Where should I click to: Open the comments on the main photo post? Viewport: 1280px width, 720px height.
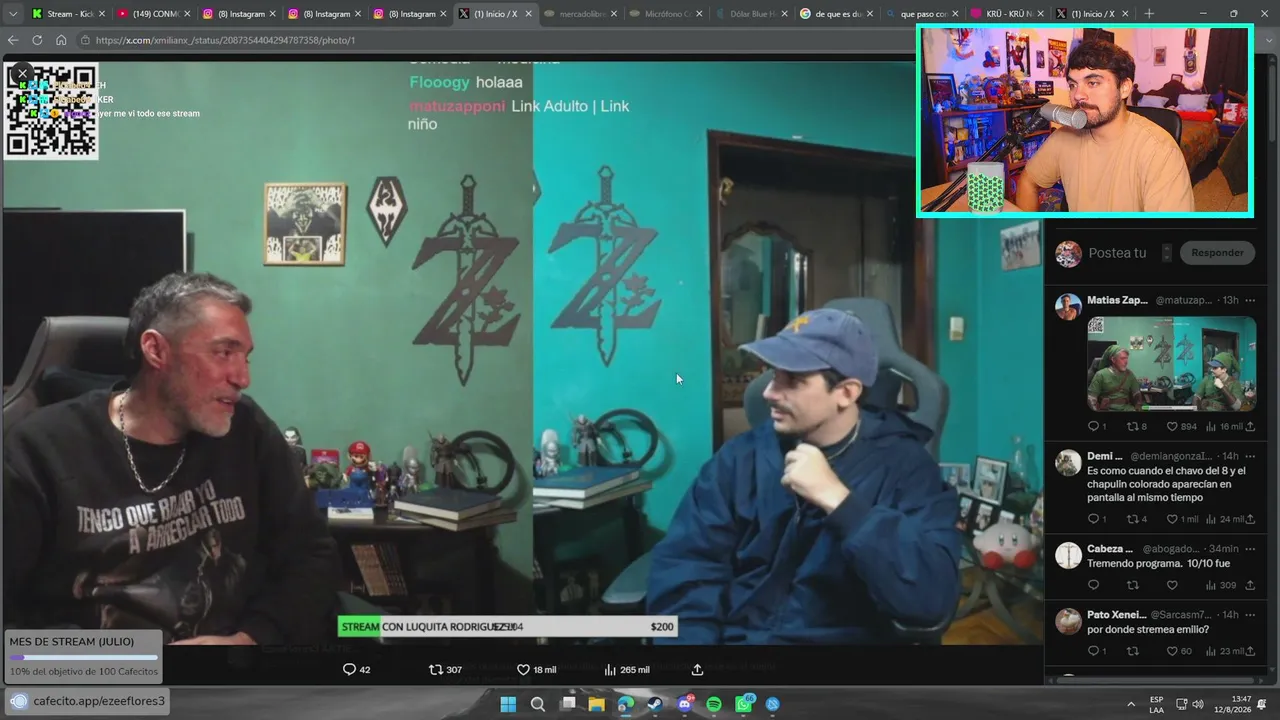356,669
